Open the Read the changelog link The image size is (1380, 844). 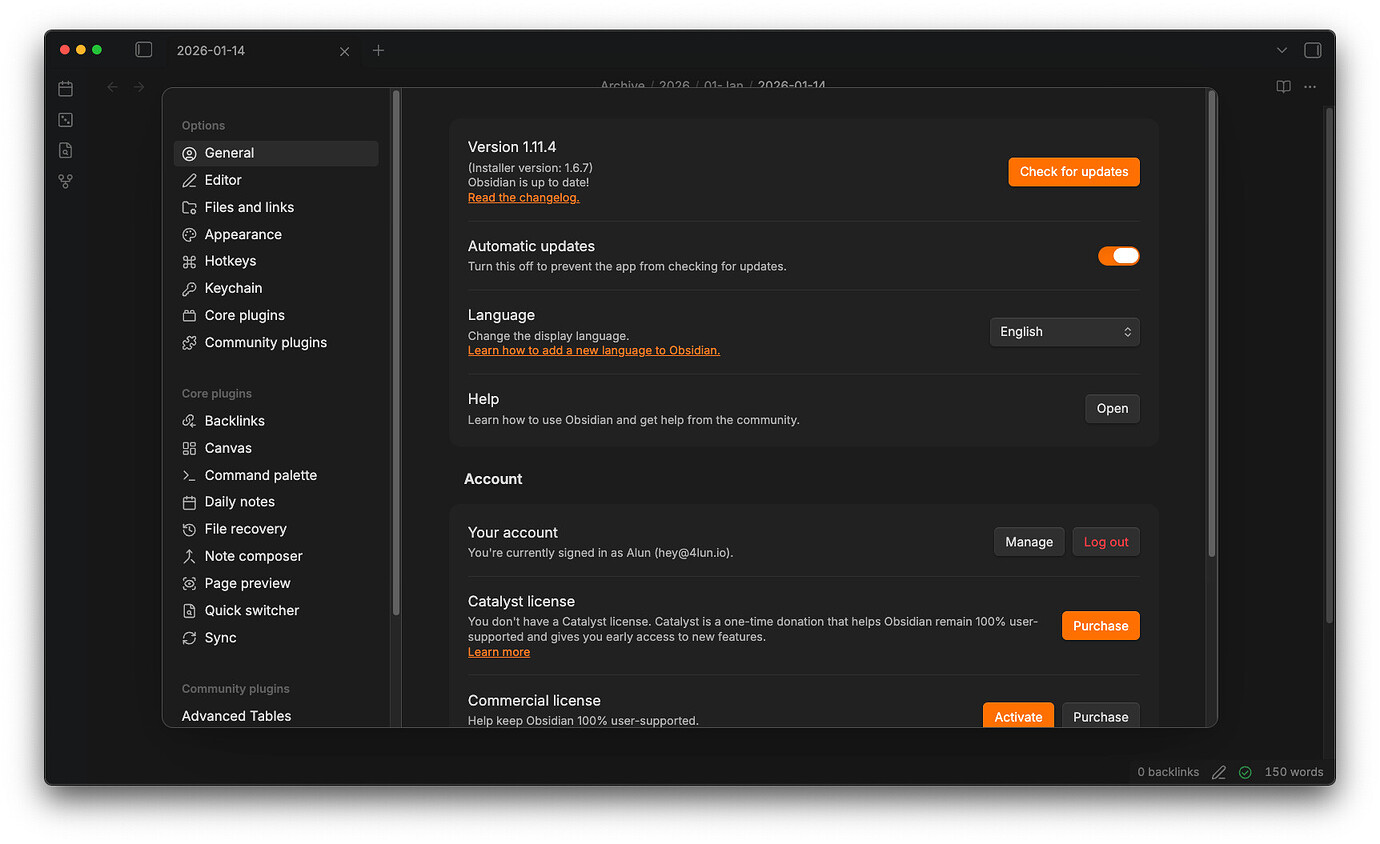[x=523, y=197]
